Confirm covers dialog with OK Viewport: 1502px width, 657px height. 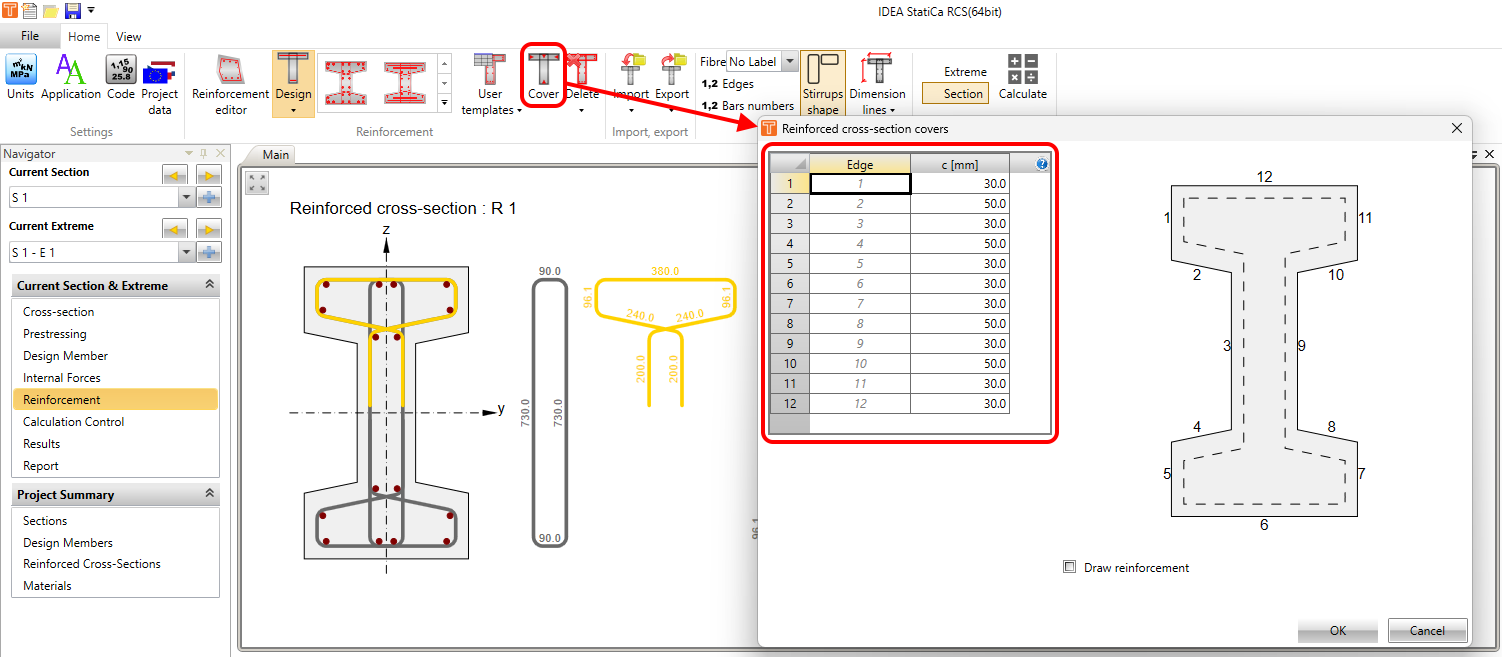coord(1338,631)
